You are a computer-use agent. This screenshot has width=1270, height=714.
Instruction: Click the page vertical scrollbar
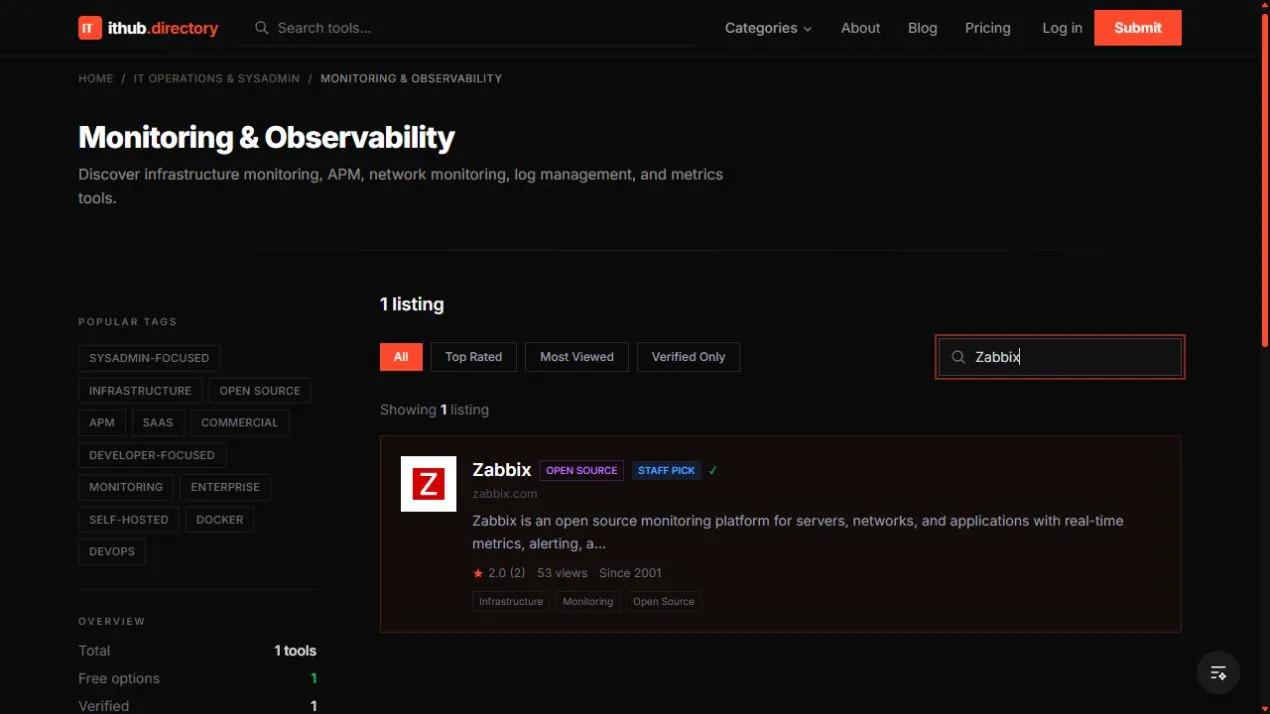(x=1264, y=180)
